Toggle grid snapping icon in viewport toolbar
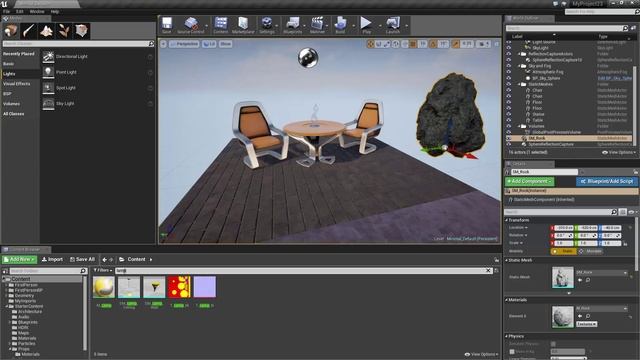The height and width of the screenshot is (360, 640). (413, 44)
